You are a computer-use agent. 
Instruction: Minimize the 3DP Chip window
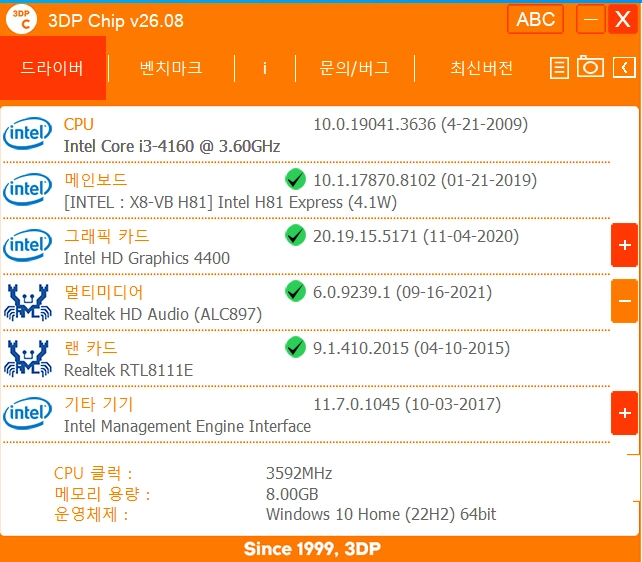click(590, 19)
